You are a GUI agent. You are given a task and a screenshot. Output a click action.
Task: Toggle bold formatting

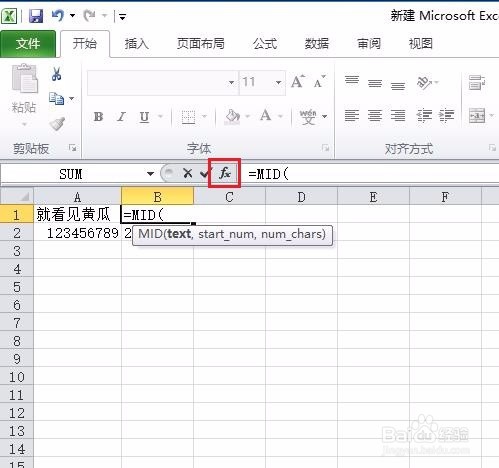click(98, 117)
